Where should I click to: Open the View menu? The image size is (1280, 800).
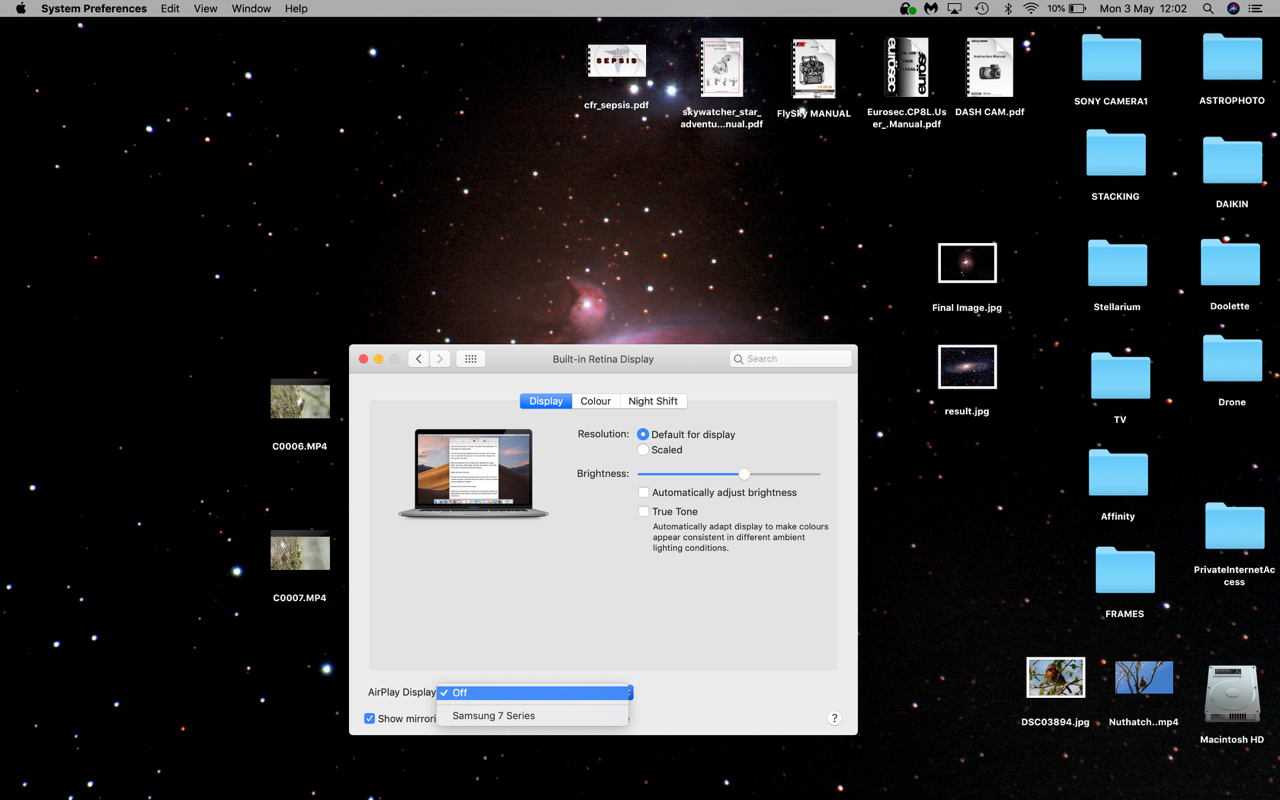205,8
